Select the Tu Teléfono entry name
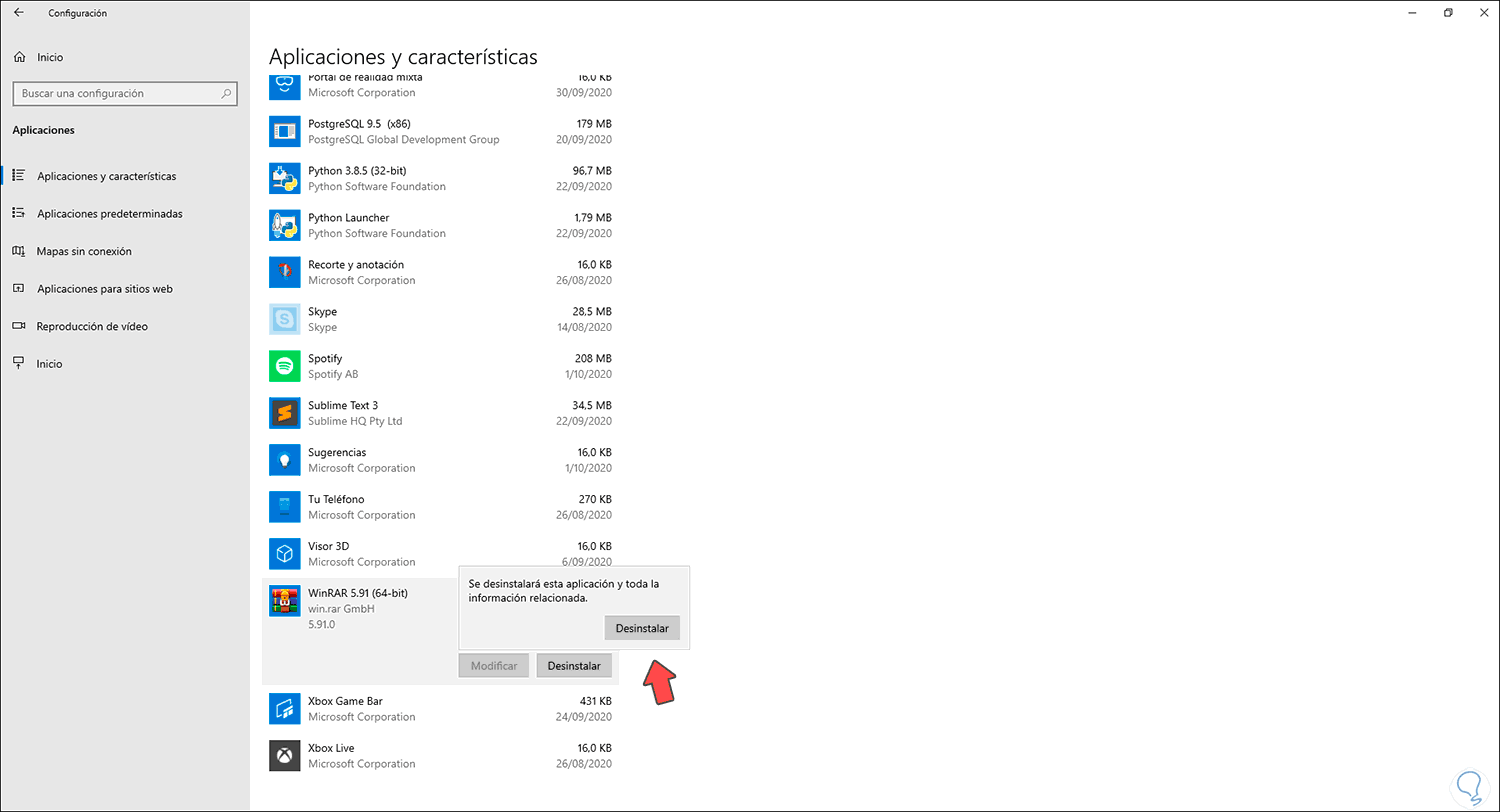This screenshot has height=812, width=1500. click(x=336, y=499)
